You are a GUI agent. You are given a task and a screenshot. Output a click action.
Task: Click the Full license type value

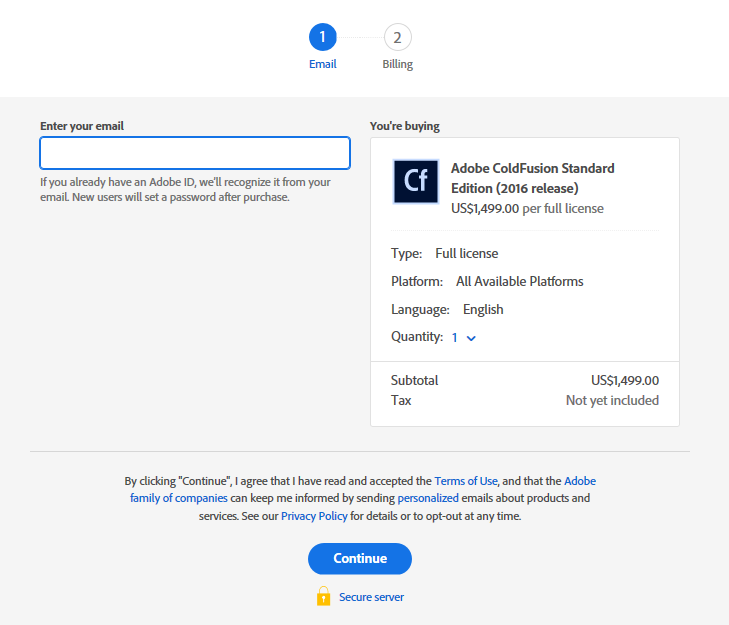[466, 253]
